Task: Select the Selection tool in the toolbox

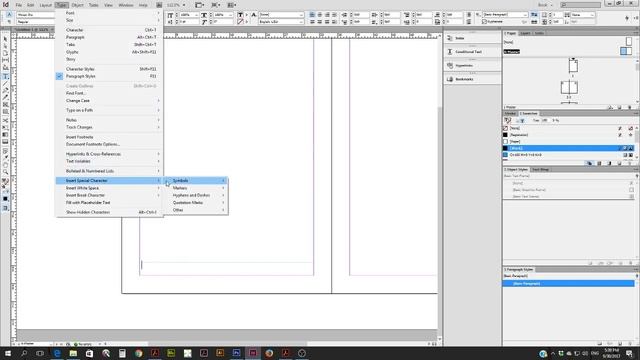Action: pyautogui.click(x=5, y=39)
